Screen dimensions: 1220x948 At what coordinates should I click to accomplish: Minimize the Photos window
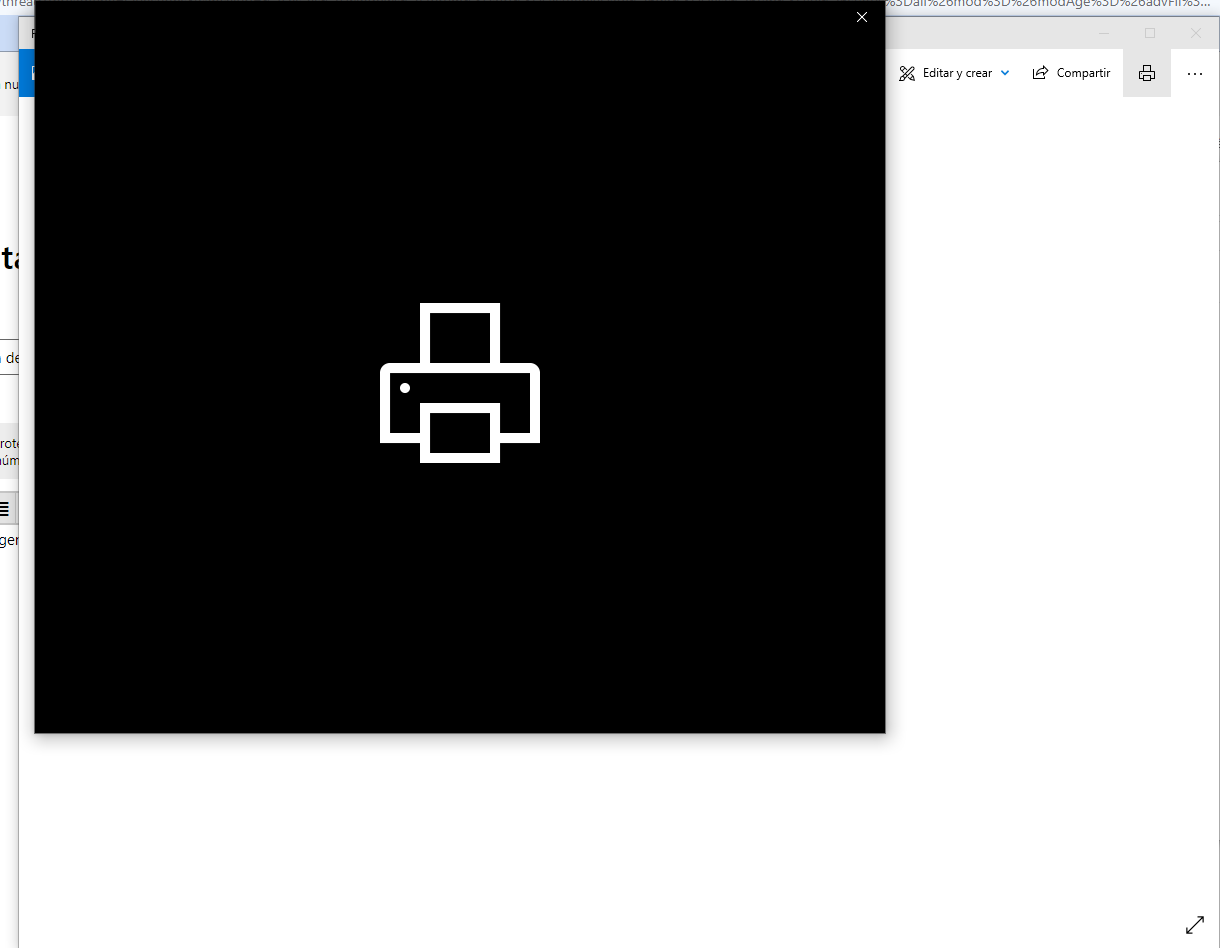click(x=1104, y=33)
